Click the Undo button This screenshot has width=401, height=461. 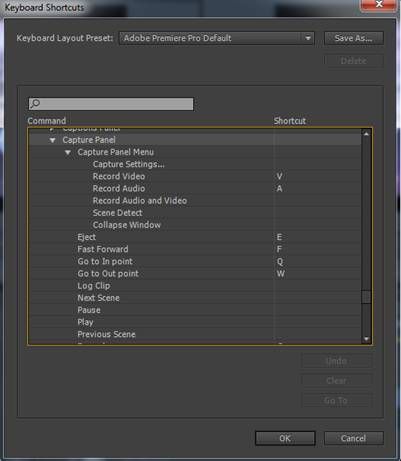(x=336, y=361)
